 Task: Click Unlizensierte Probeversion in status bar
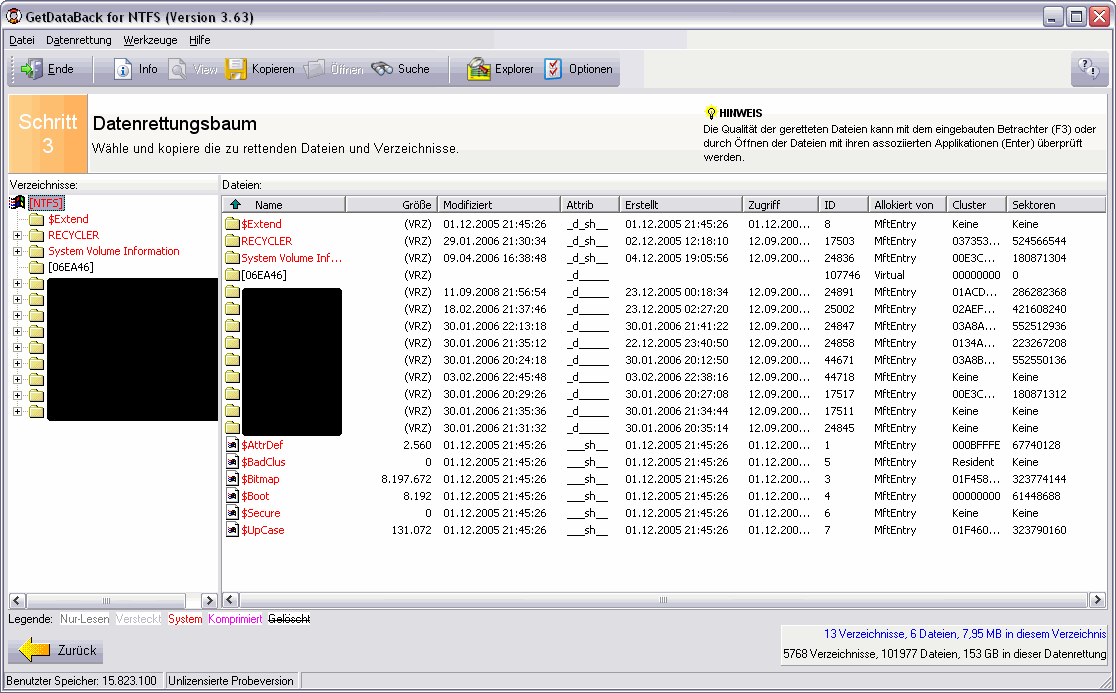tap(231, 681)
